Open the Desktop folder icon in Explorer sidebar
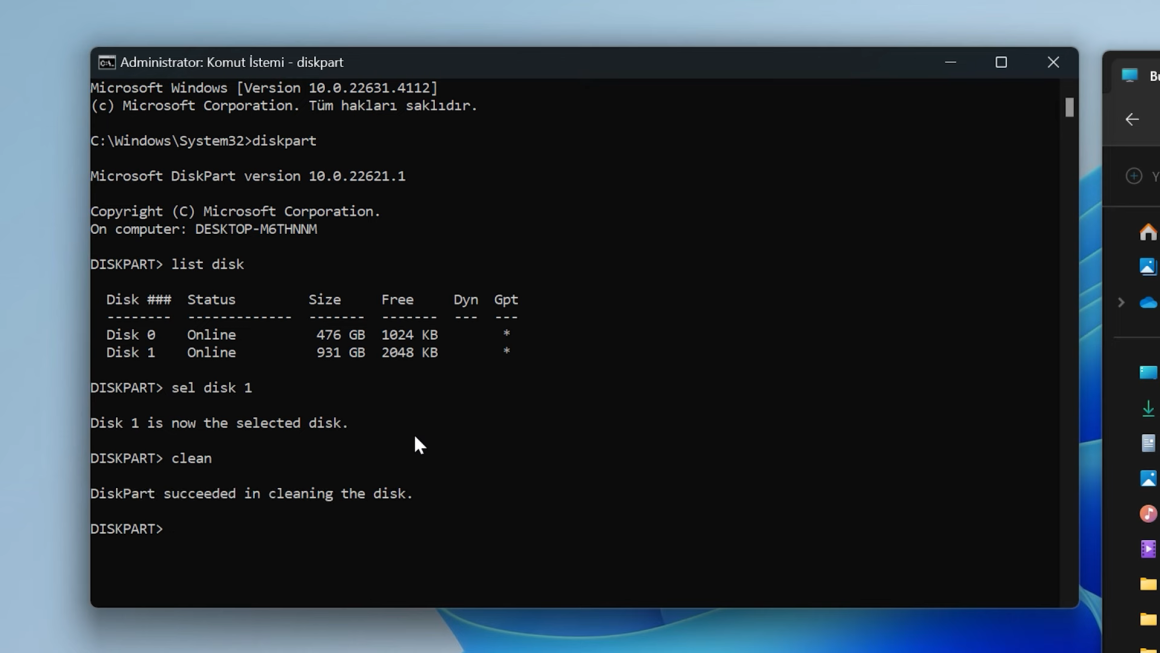 coord(1148,373)
